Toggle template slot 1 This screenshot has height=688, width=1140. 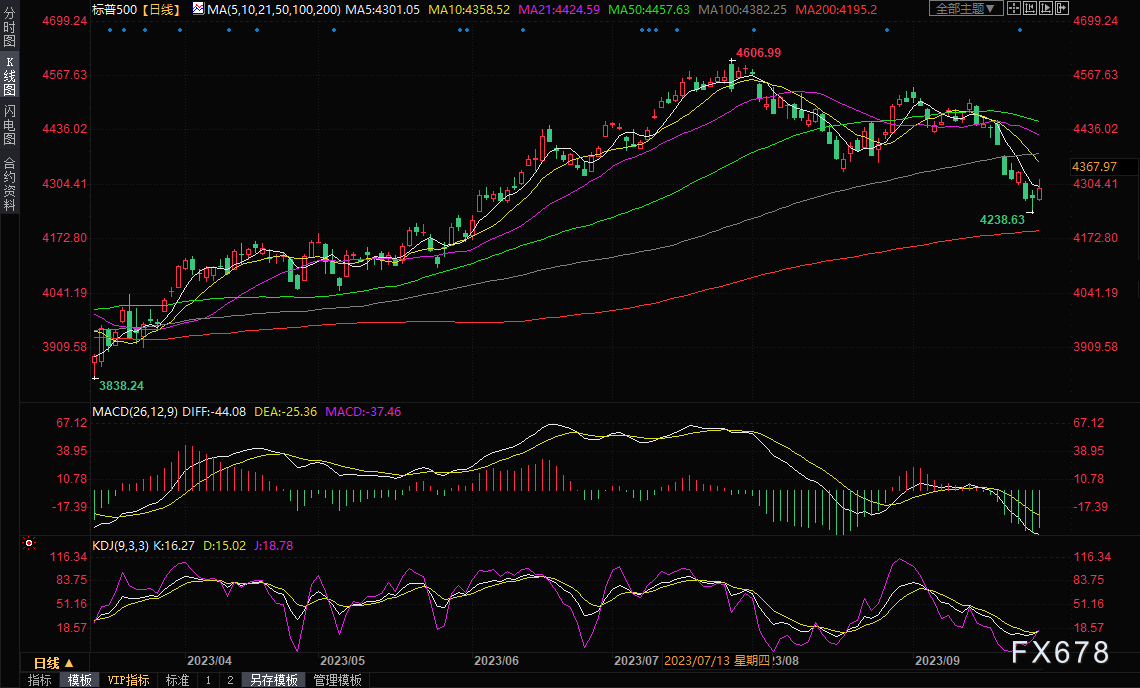click(208, 680)
